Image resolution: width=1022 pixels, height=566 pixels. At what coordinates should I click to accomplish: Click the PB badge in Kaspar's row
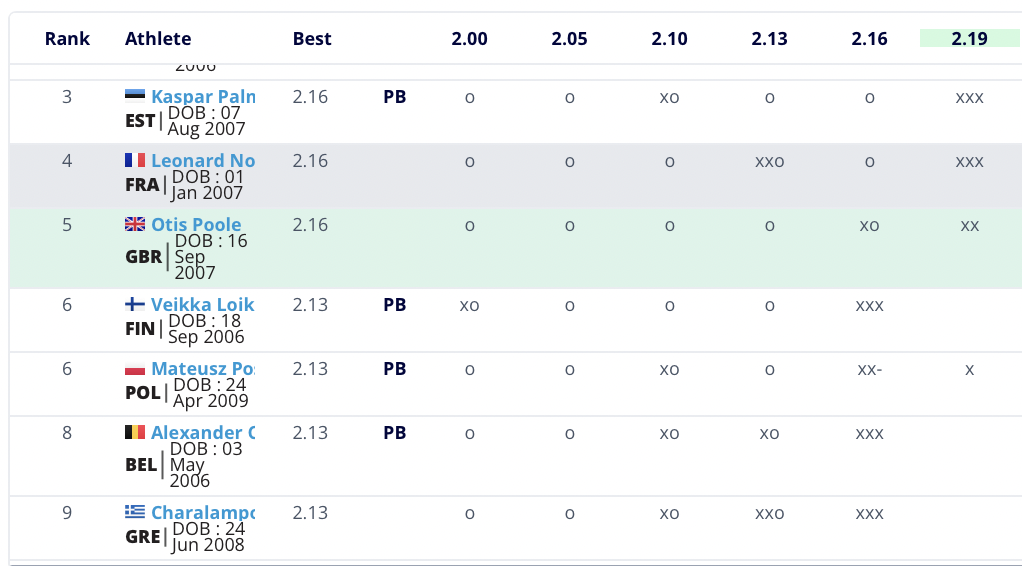[x=395, y=97]
